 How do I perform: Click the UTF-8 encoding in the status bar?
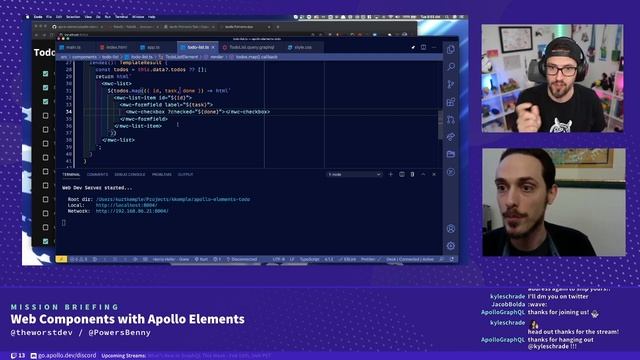pos(278,259)
